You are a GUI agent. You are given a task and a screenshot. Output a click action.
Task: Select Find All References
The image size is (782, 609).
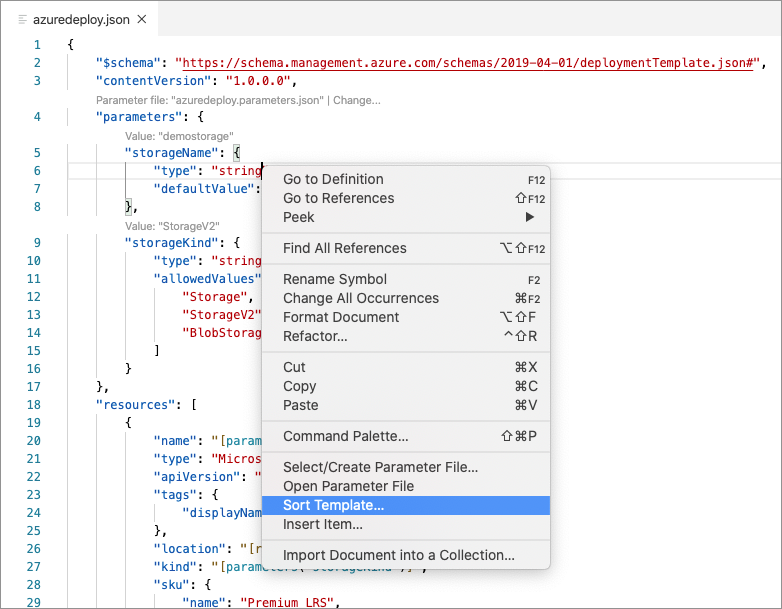(x=405, y=248)
